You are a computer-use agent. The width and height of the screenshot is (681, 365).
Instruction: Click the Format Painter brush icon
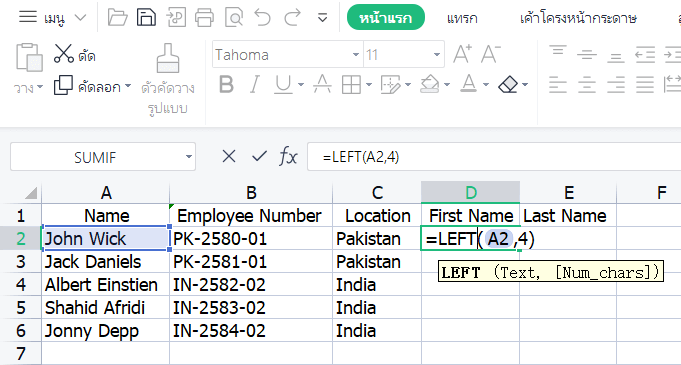168,58
